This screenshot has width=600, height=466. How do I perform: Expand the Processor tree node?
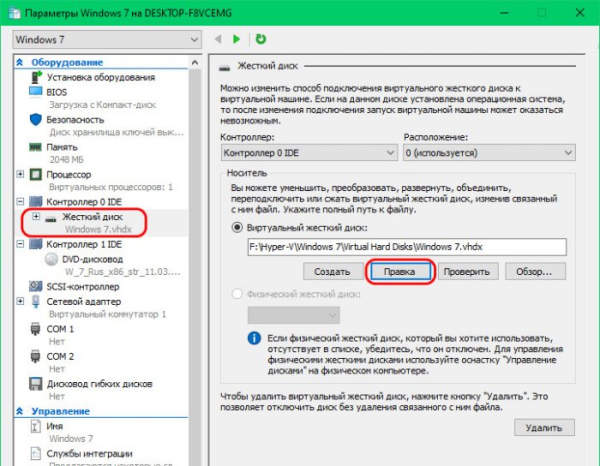22,174
